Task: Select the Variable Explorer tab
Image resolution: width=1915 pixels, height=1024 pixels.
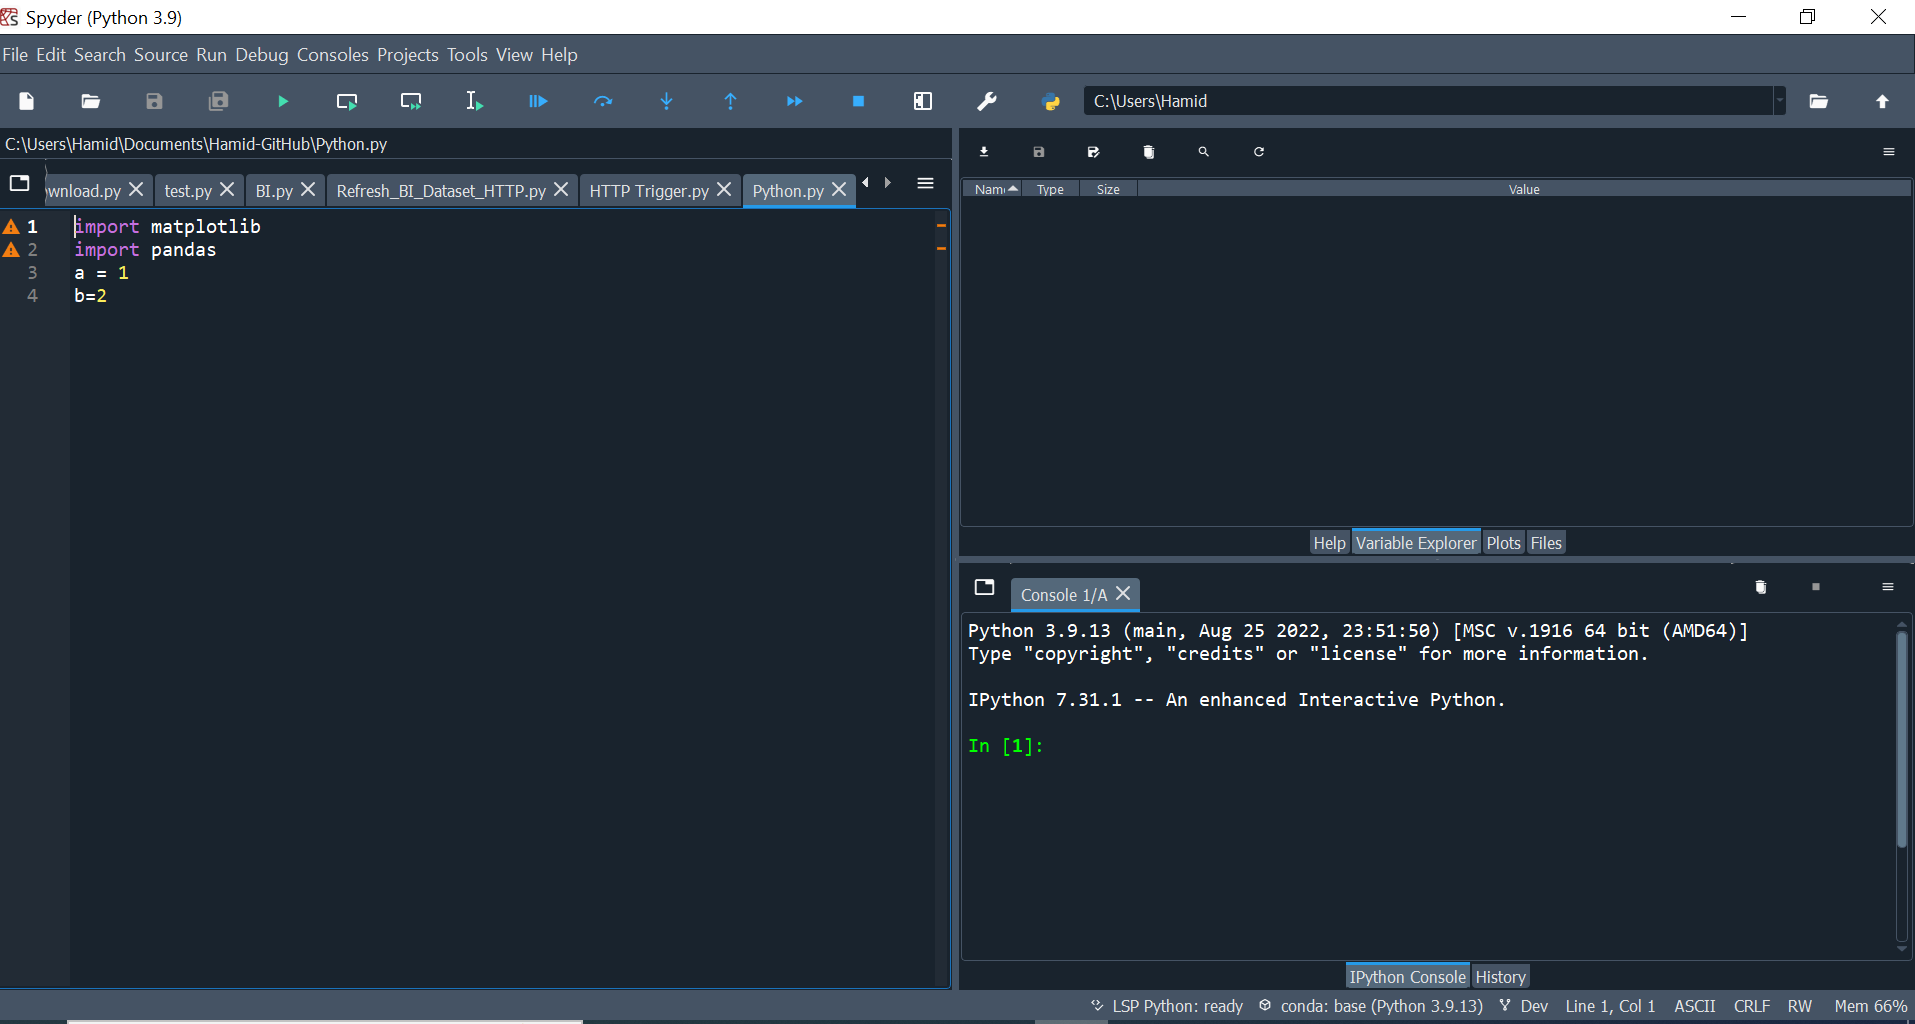Action: pyautogui.click(x=1416, y=543)
